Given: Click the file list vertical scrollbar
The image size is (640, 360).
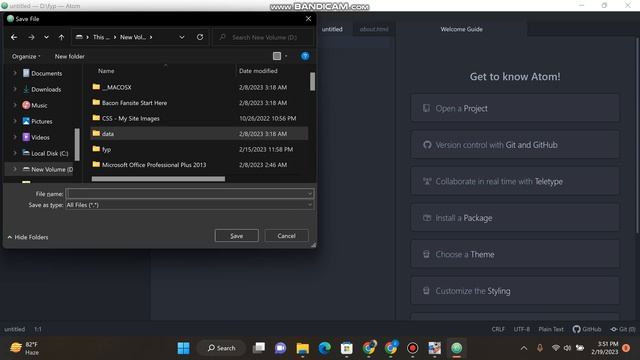Looking at the screenshot, I should click(312, 82).
